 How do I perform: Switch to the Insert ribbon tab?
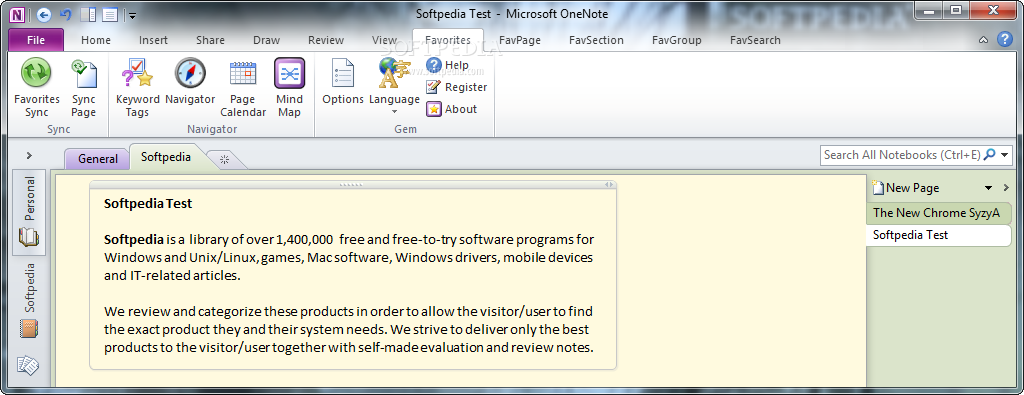click(x=153, y=40)
